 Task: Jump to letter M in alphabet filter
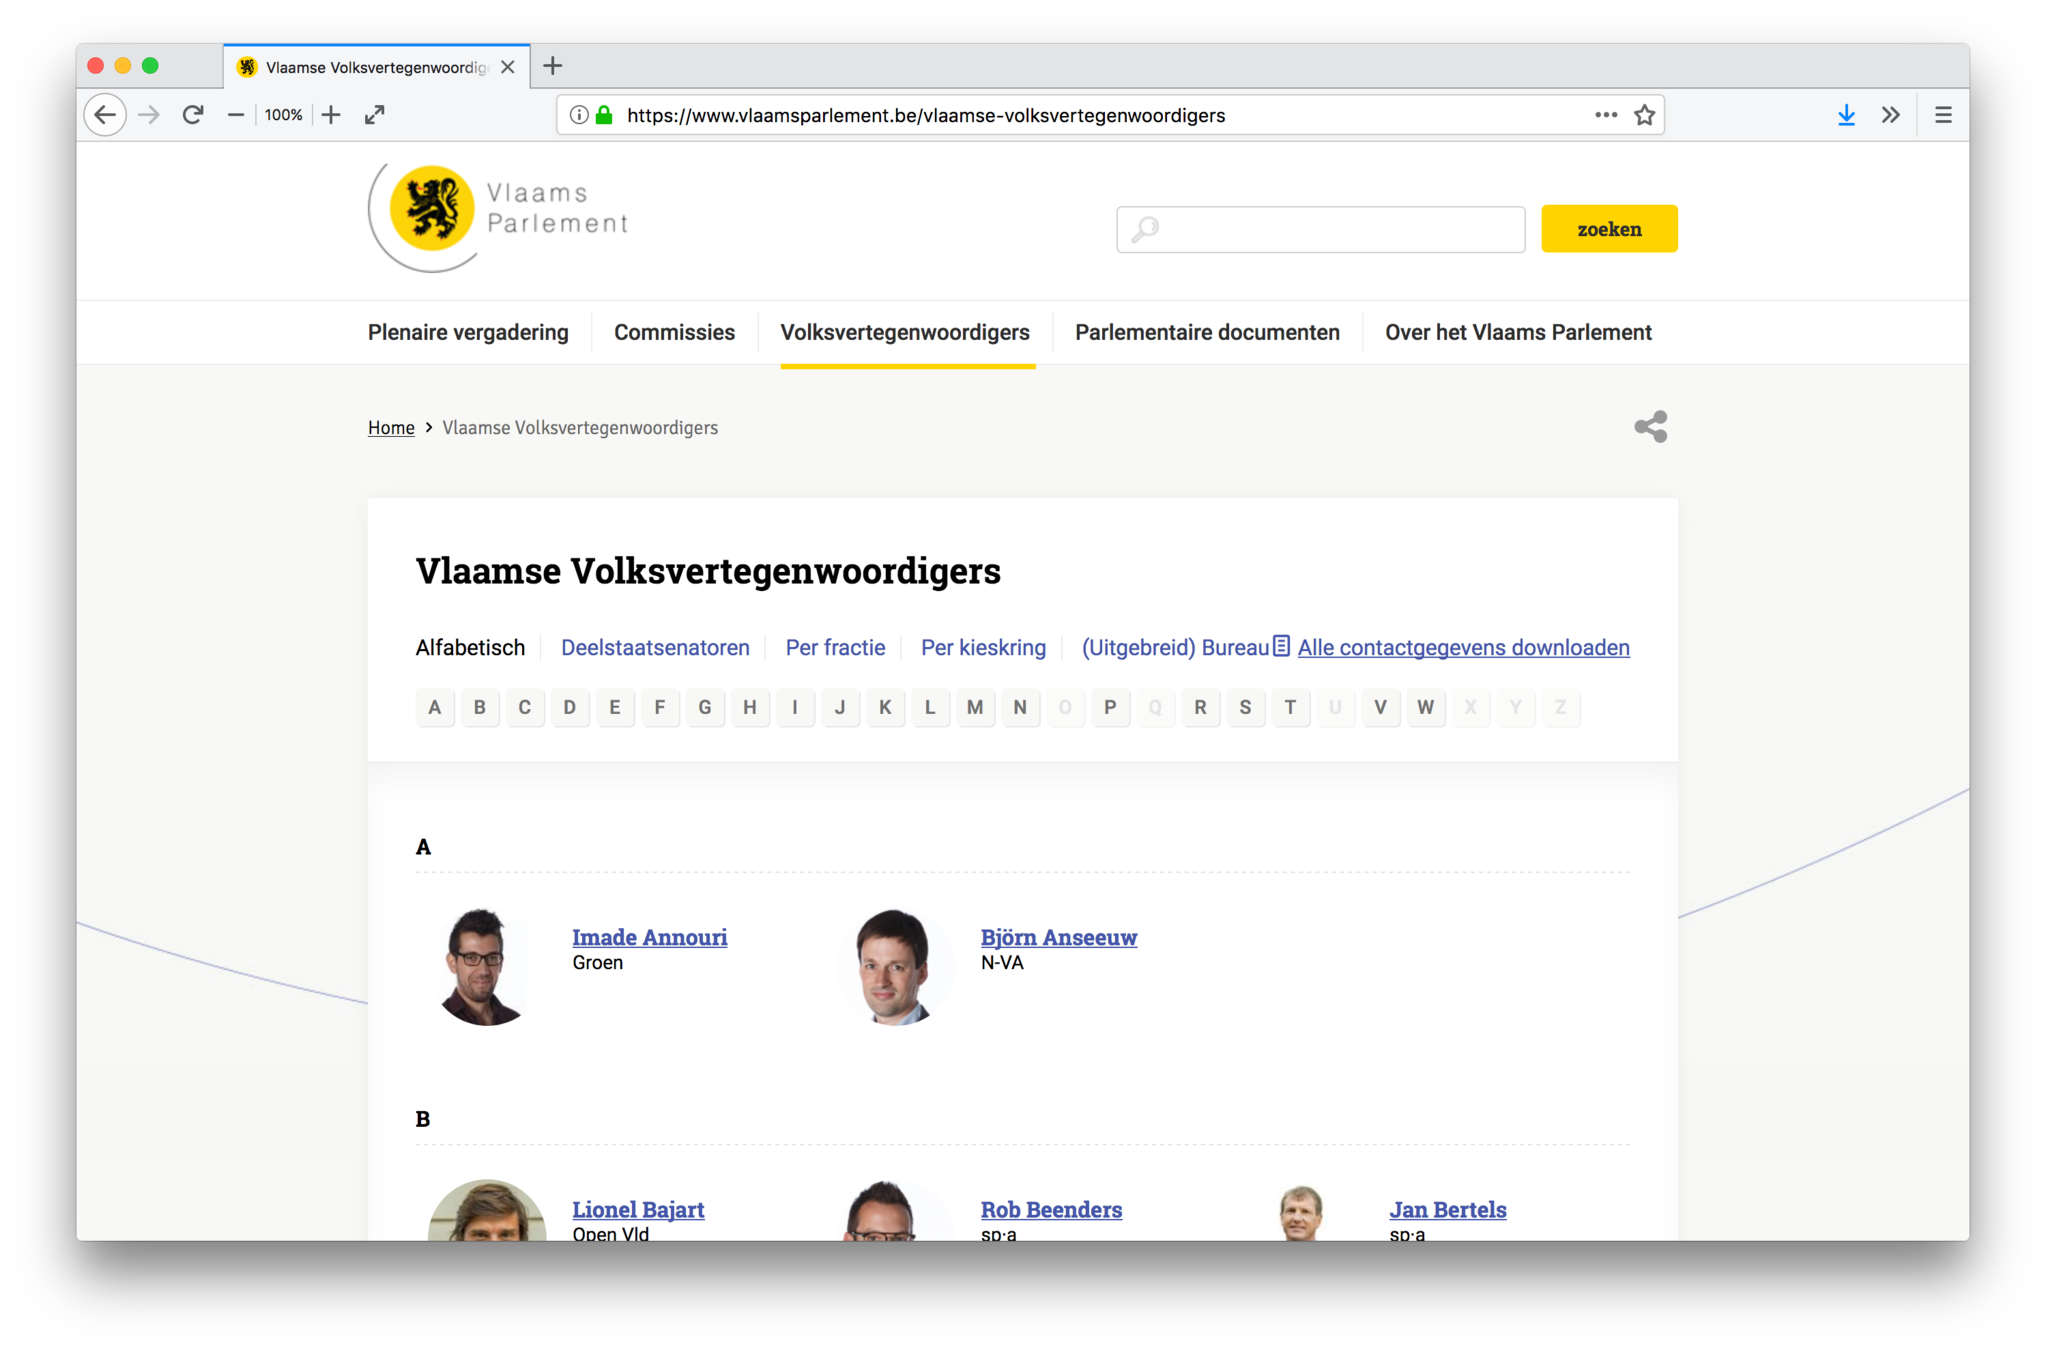tap(974, 708)
